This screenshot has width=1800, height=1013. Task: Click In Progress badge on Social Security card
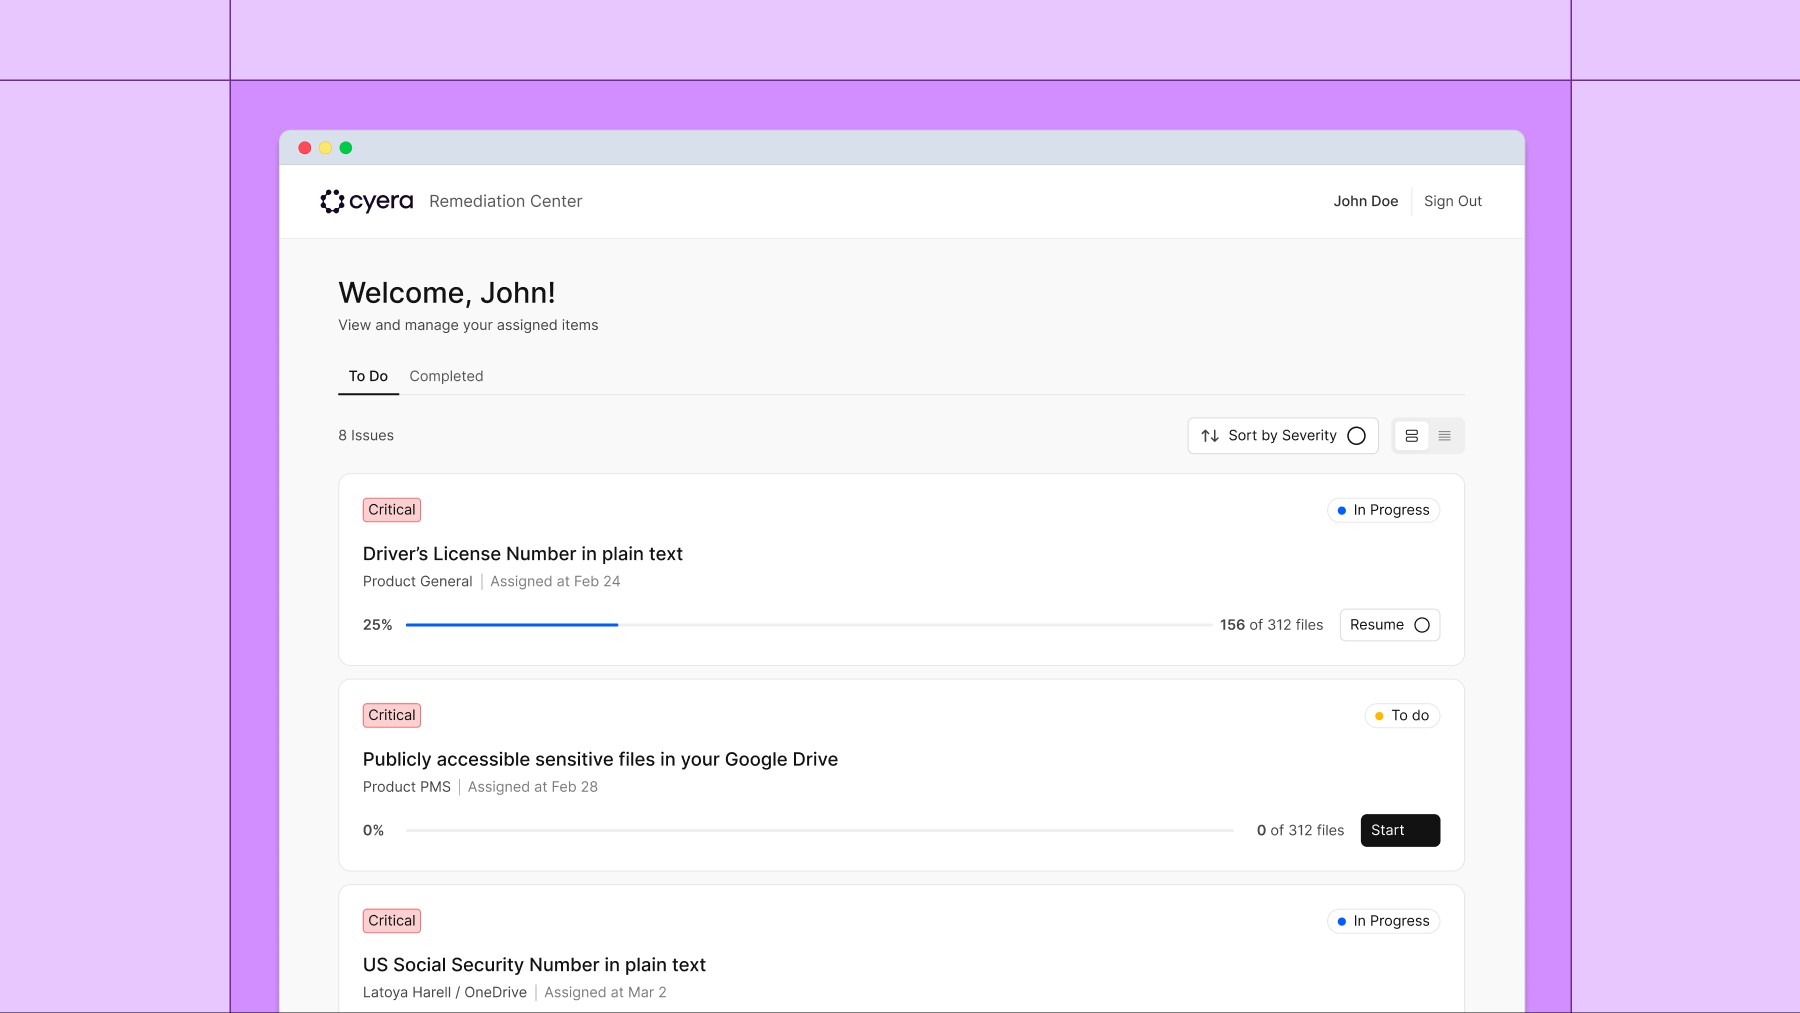point(1383,921)
